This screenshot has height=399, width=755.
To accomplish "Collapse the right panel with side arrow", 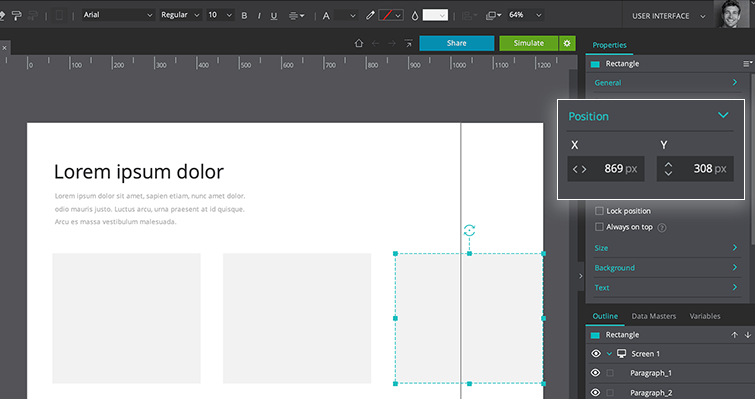I will tap(581, 276).
